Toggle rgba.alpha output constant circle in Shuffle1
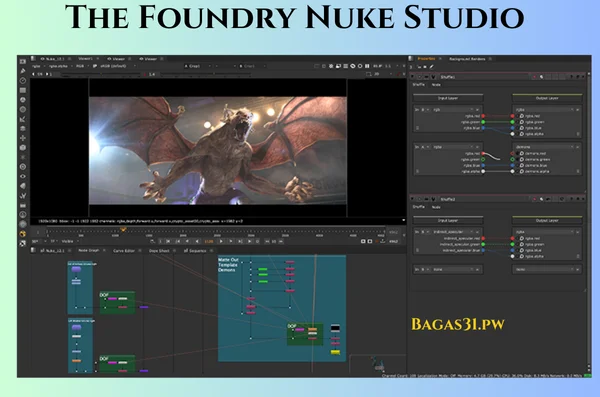Screen dimensions: 600x397 pyautogui.click(x=522, y=134)
